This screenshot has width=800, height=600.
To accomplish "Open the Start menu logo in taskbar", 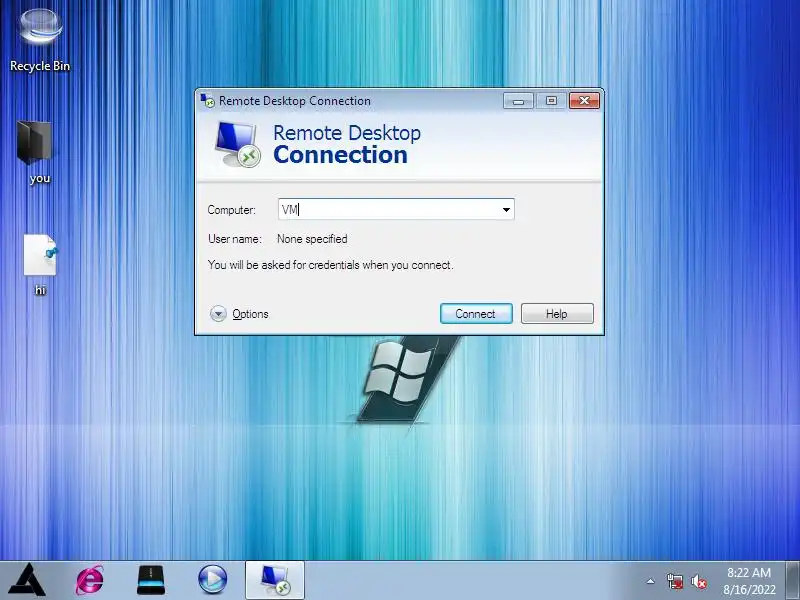I will coord(28,580).
